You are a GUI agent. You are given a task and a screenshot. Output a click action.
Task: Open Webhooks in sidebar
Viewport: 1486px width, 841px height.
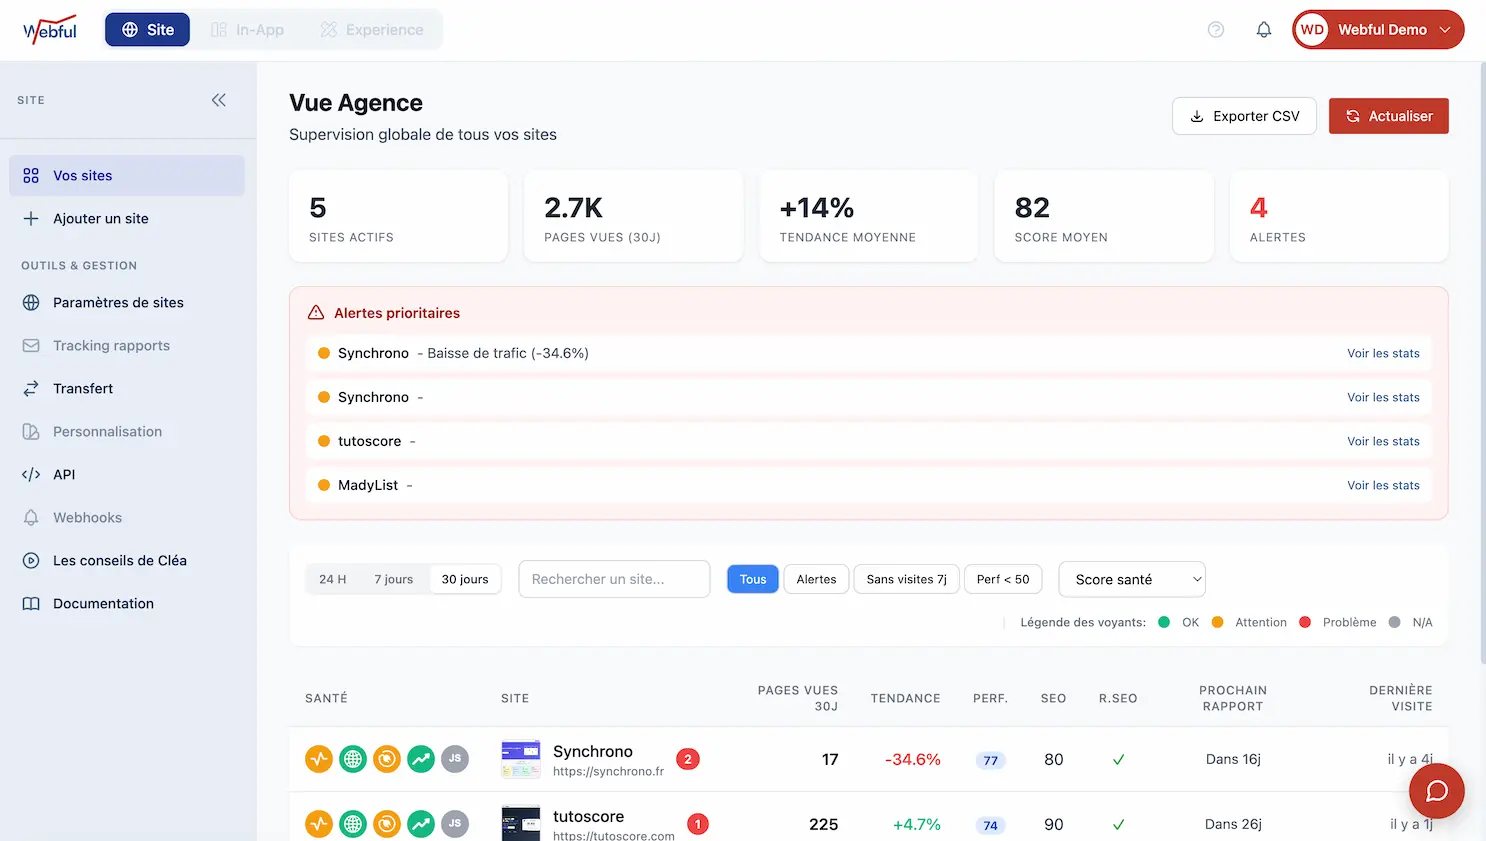point(127,517)
